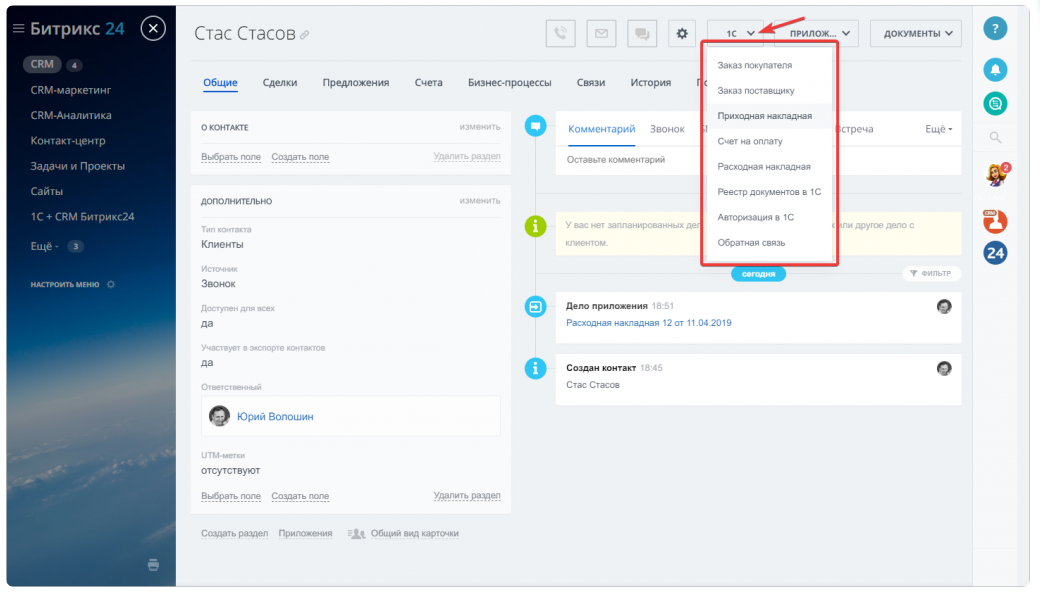Image resolution: width=1040 pixels, height=596 pixels.
Task: Open the Счета tab
Action: point(428,82)
